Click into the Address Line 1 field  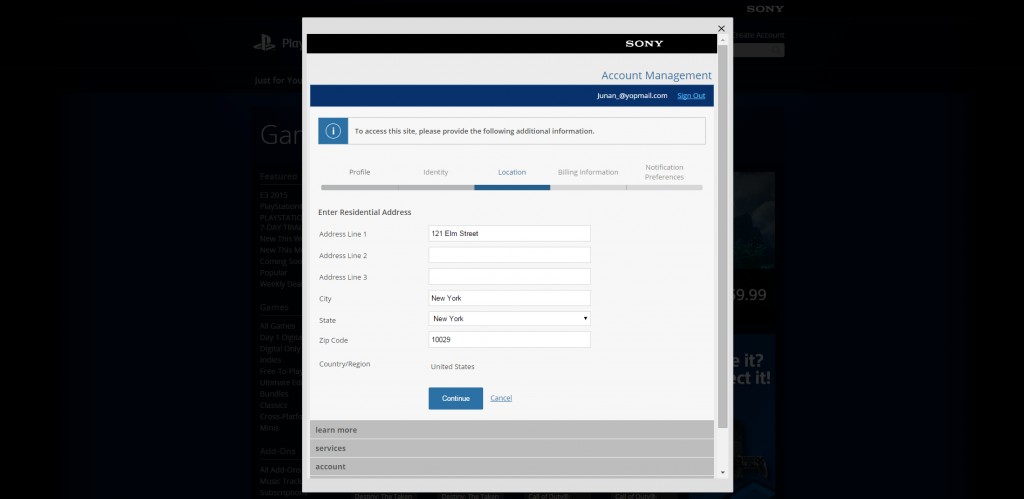click(x=509, y=233)
